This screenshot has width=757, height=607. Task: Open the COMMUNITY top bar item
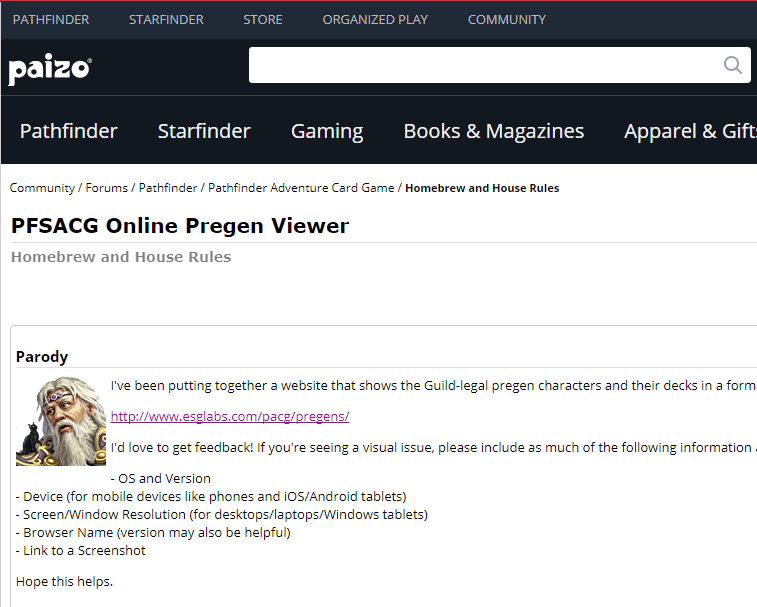507,20
